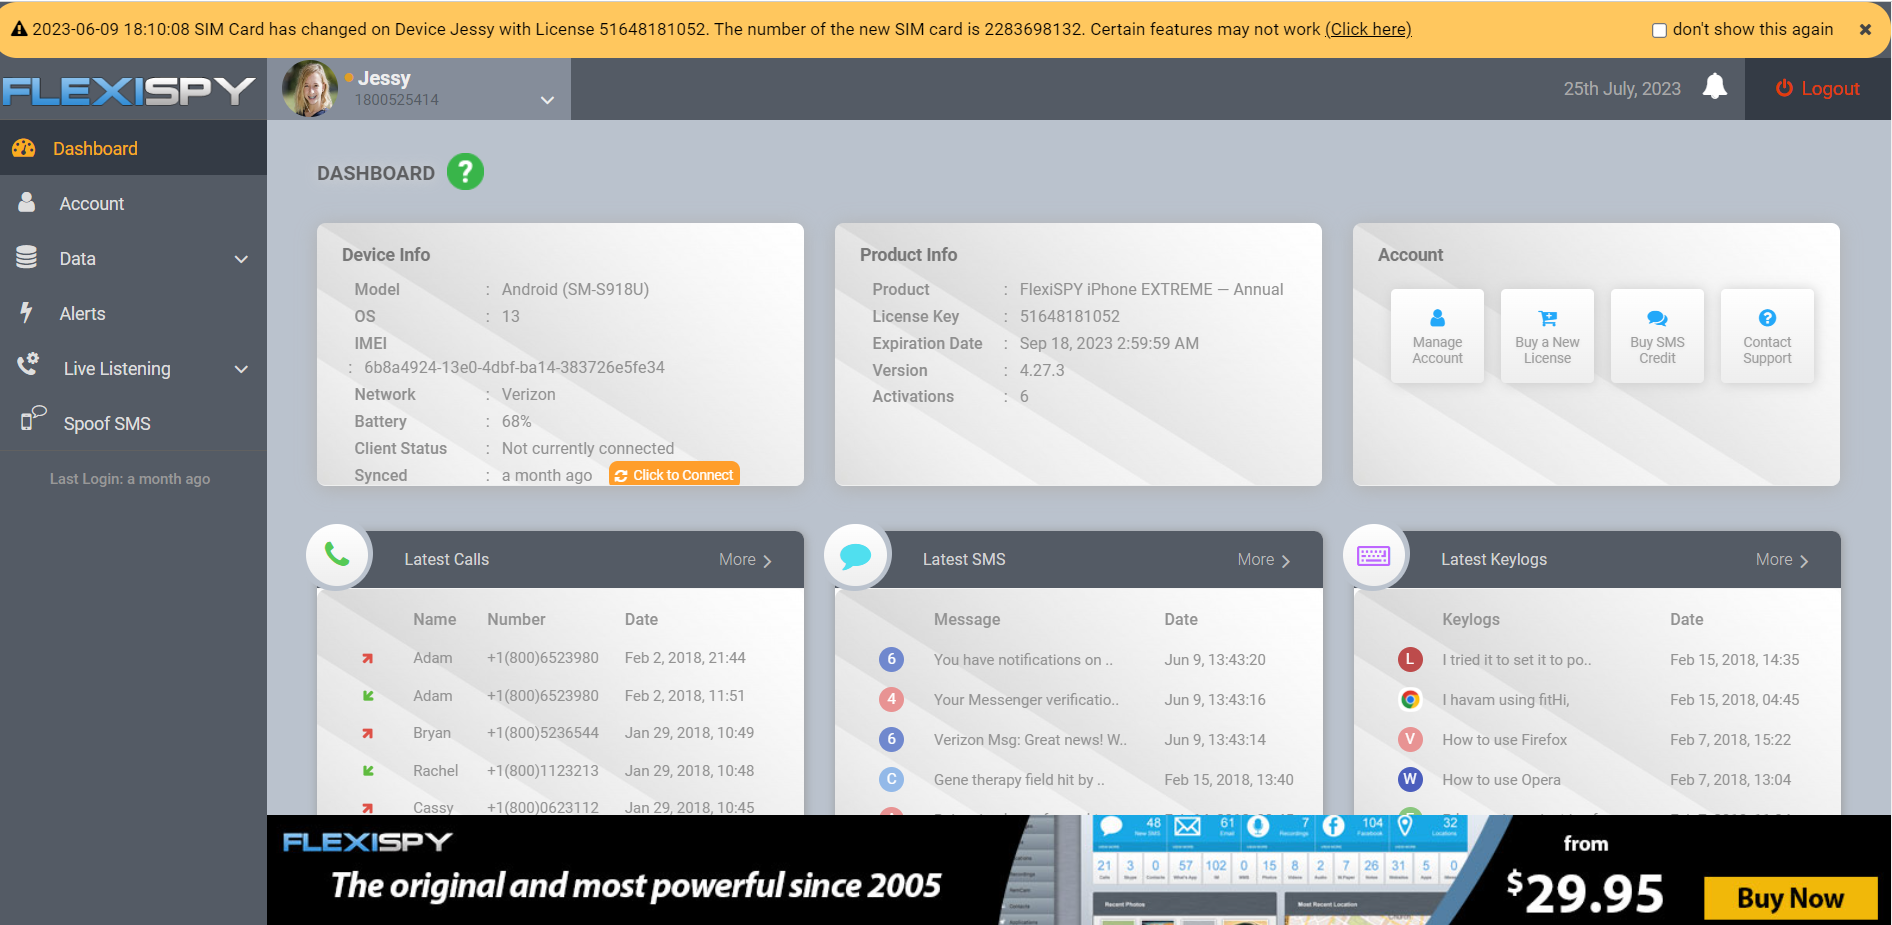Screen dimensions: 1892x925
Task: Click incoming call arrow for Adam 11:51
Action: (x=368, y=696)
